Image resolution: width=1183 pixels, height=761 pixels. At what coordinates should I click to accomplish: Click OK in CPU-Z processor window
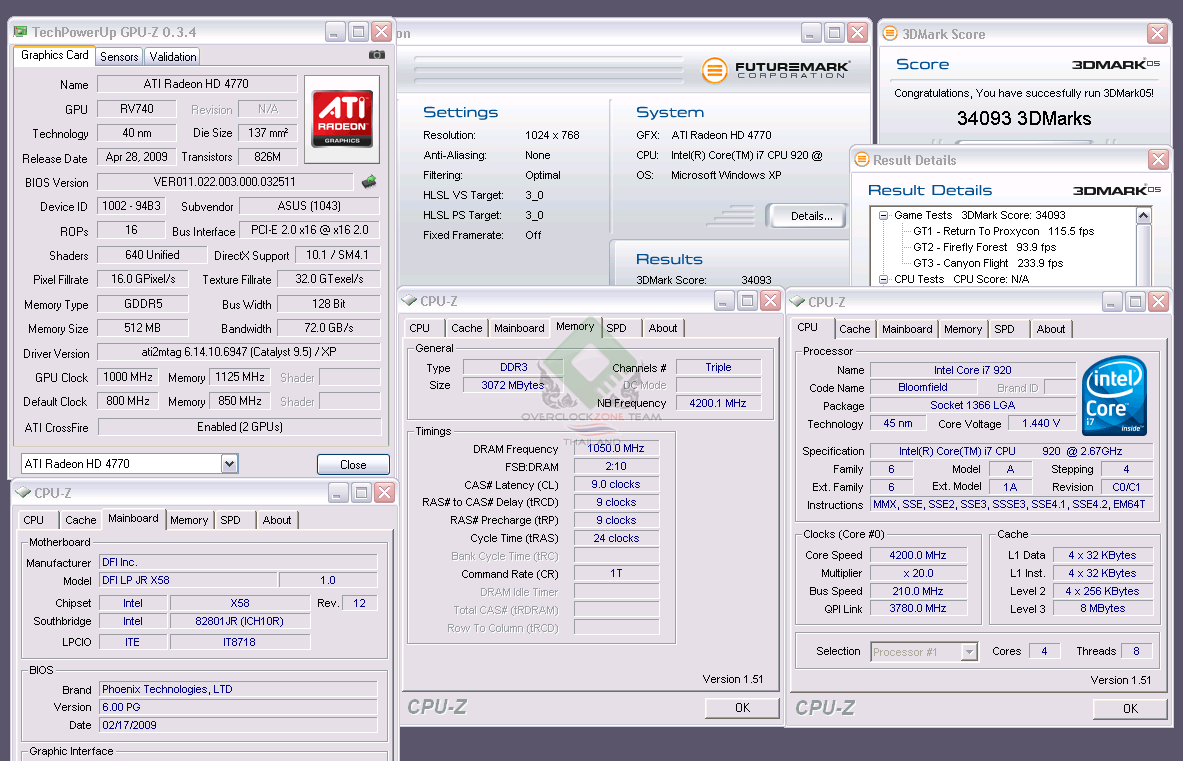pos(1130,708)
